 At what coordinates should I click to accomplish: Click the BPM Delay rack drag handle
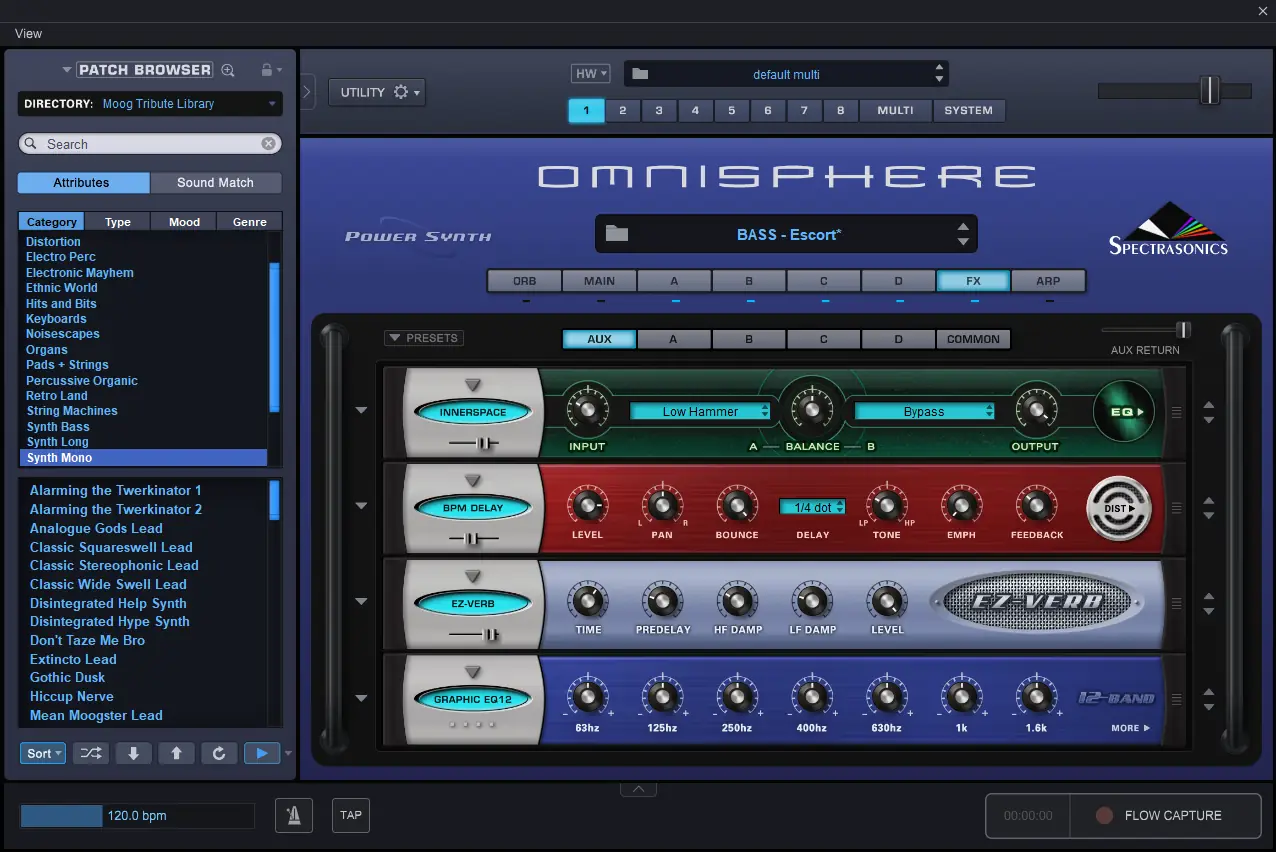(x=1176, y=508)
